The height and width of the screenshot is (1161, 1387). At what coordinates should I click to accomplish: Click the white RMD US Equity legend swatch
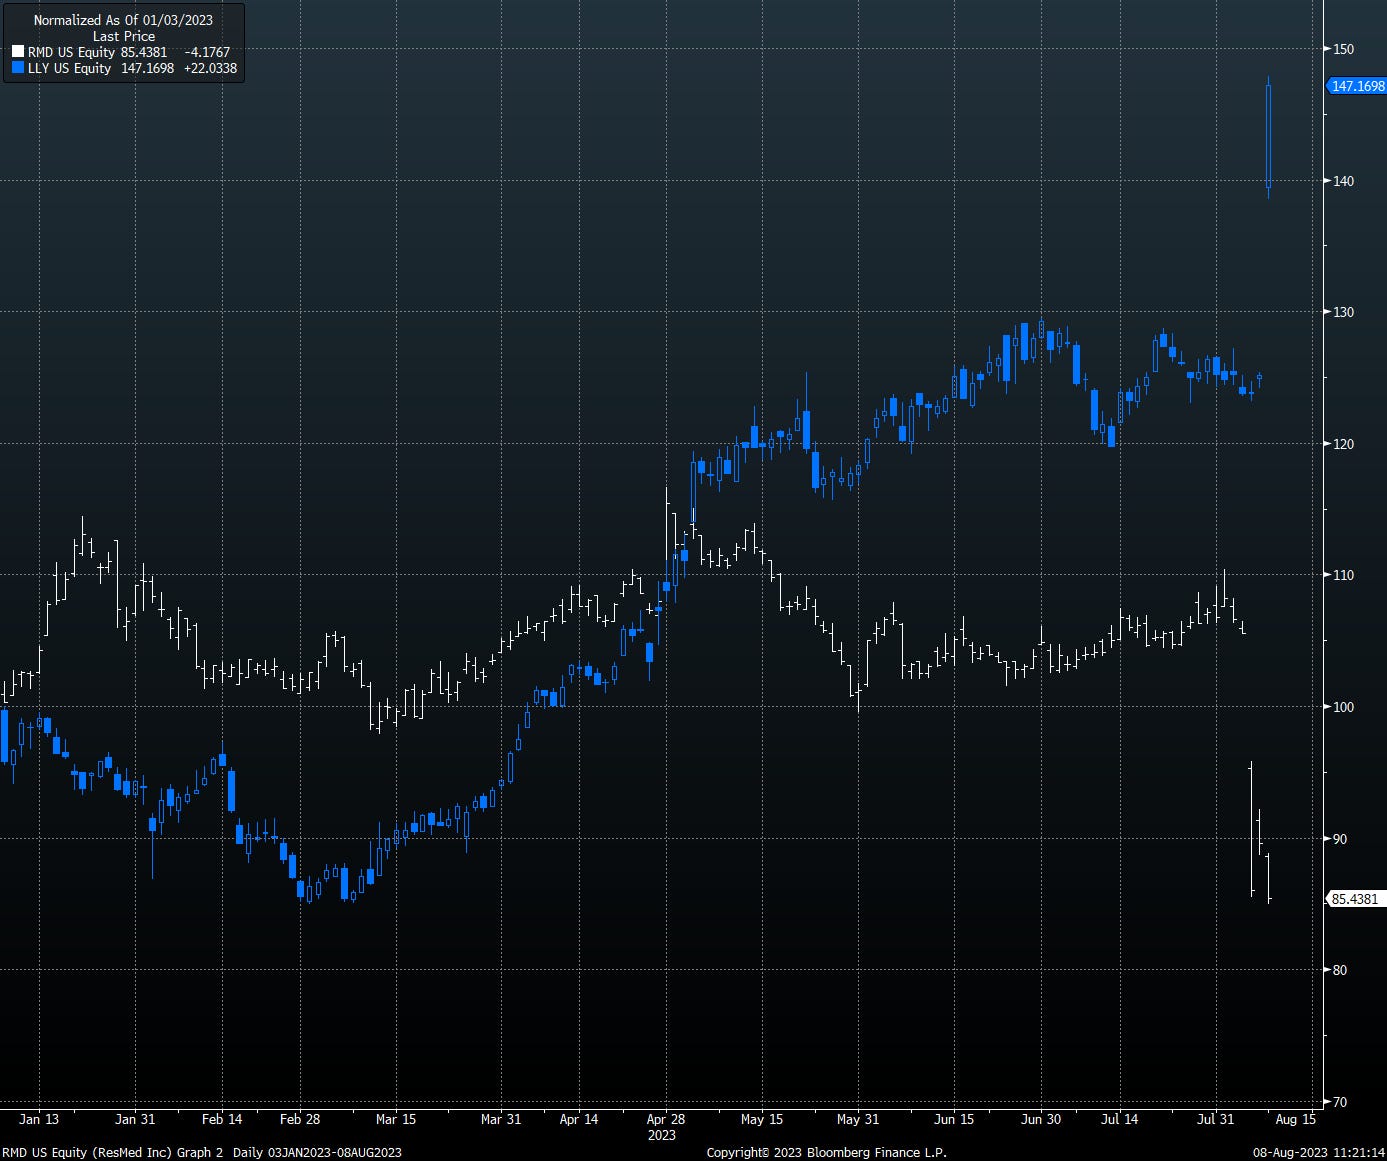pos(18,52)
